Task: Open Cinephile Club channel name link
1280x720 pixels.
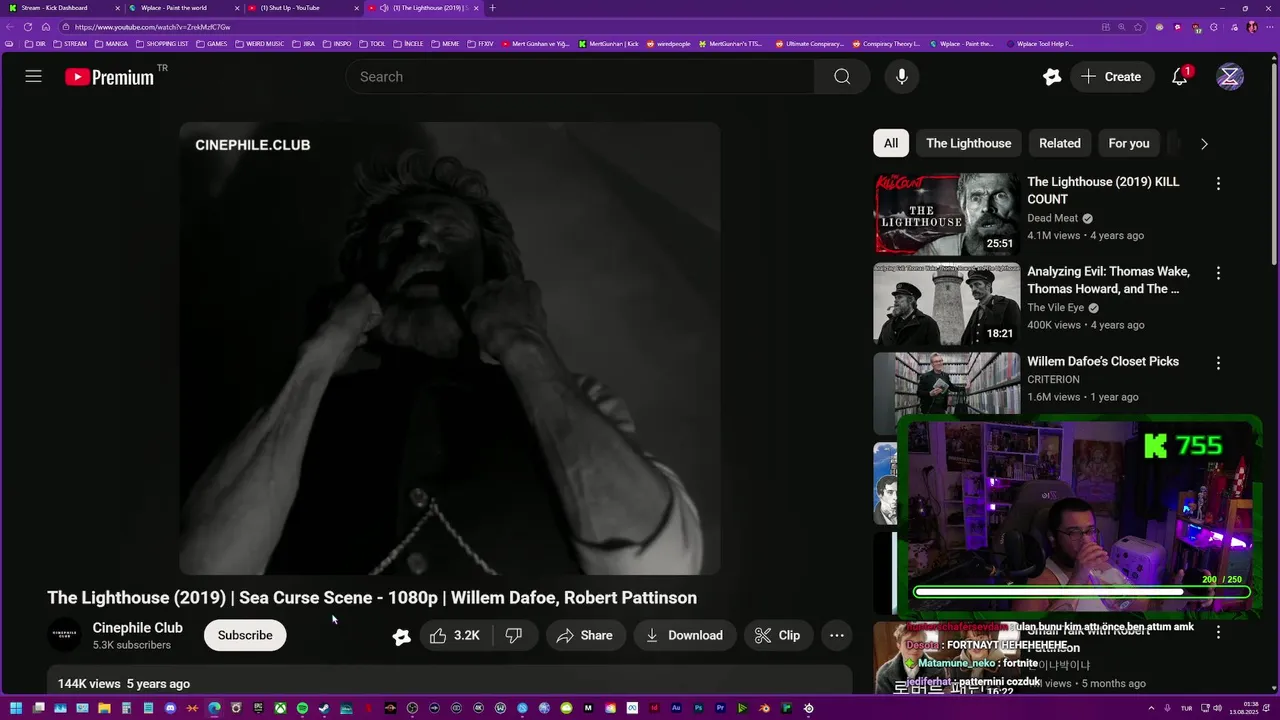Action: click(138, 628)
